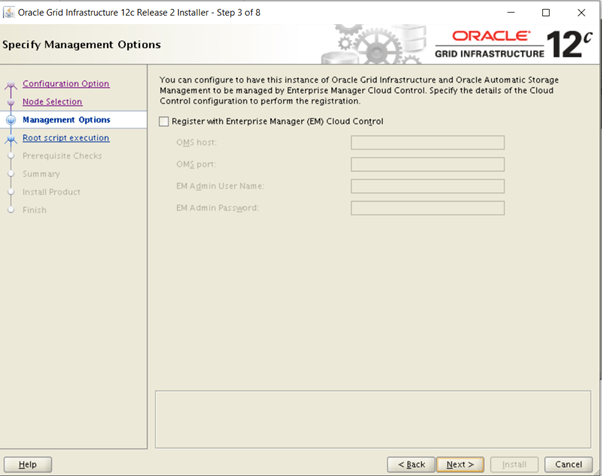Click the OMS host text field

pyautogui.click(x=427, y=142)
